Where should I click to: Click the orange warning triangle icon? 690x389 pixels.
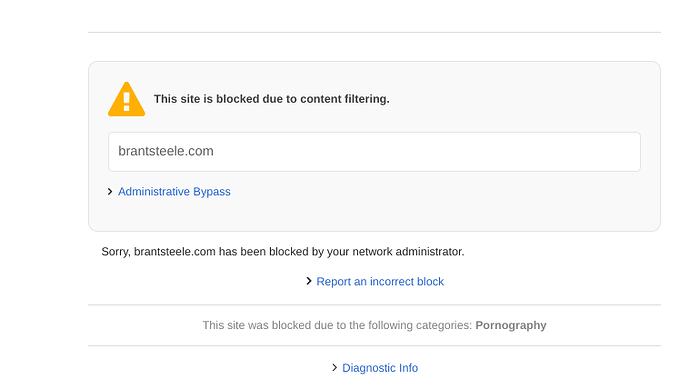tap(126, 99)
